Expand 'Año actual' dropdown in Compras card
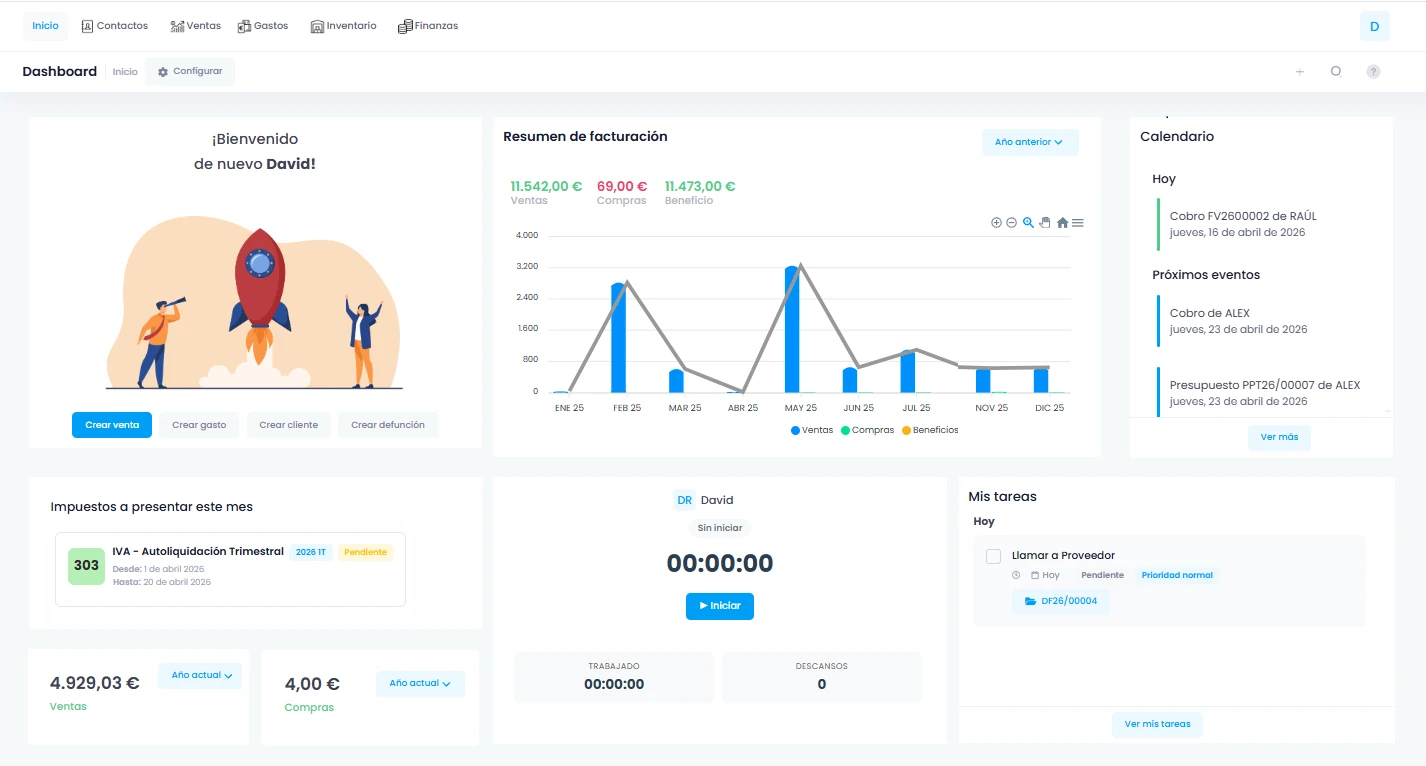This screenshot has width=1426, height=766. 419,684
